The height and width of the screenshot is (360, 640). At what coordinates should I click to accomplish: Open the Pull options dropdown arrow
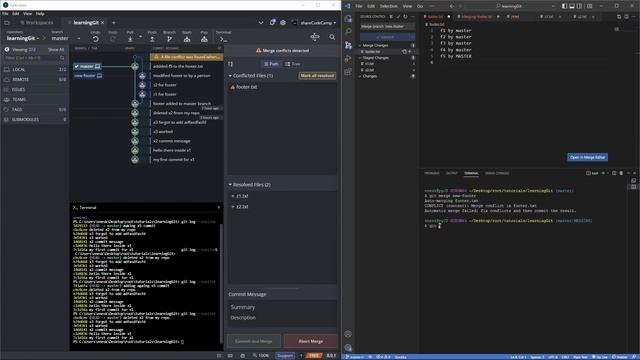click(140, 37)
